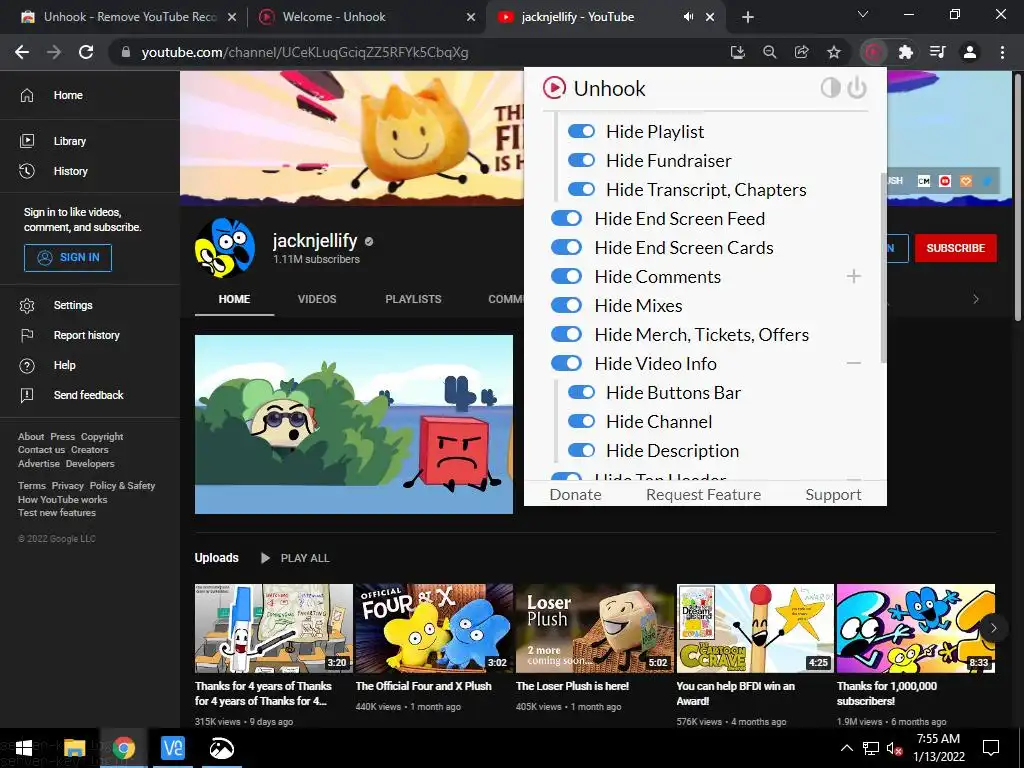Toggle the Hide Buttons Bar switch
Screen dimensions: 1024x768
click(x=581, y=392)
